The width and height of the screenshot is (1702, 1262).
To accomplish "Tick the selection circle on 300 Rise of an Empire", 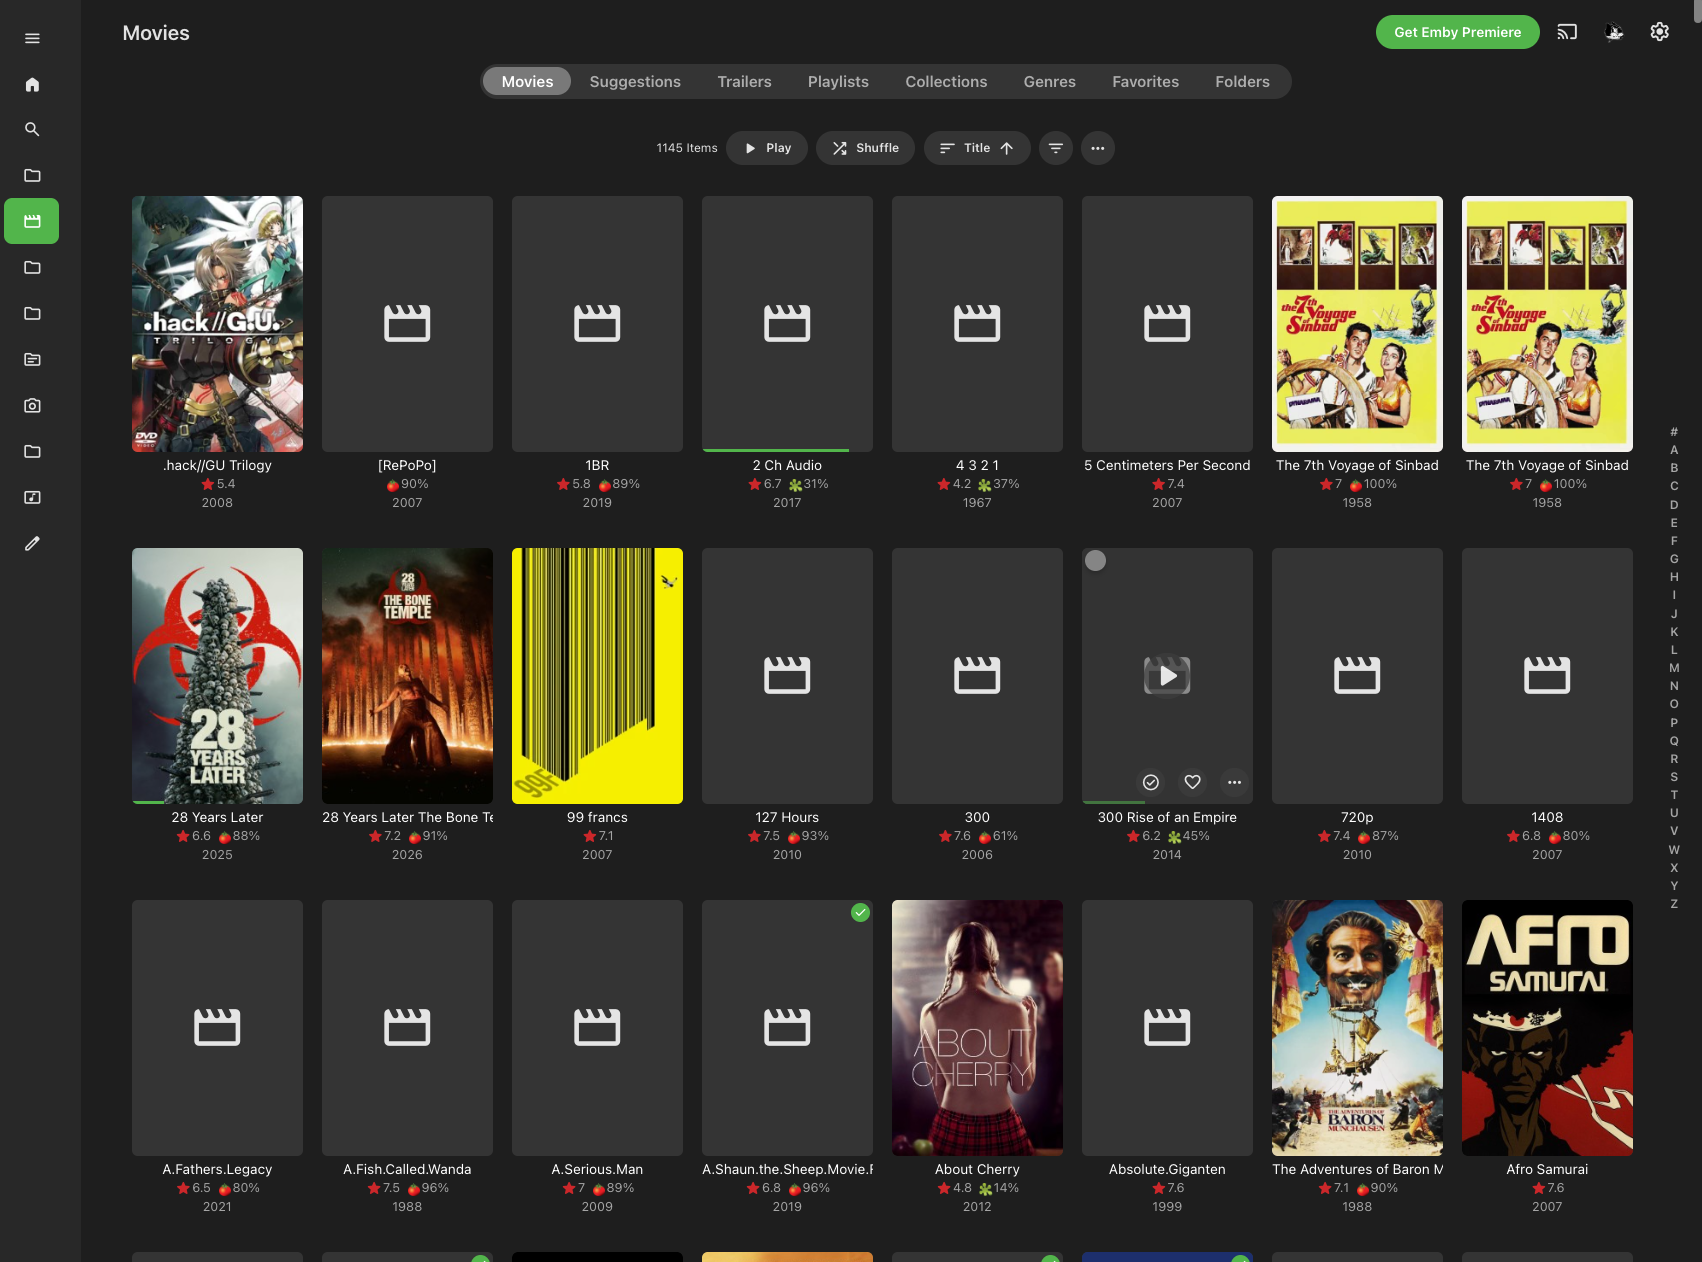I will click(x=1096, y=561).
